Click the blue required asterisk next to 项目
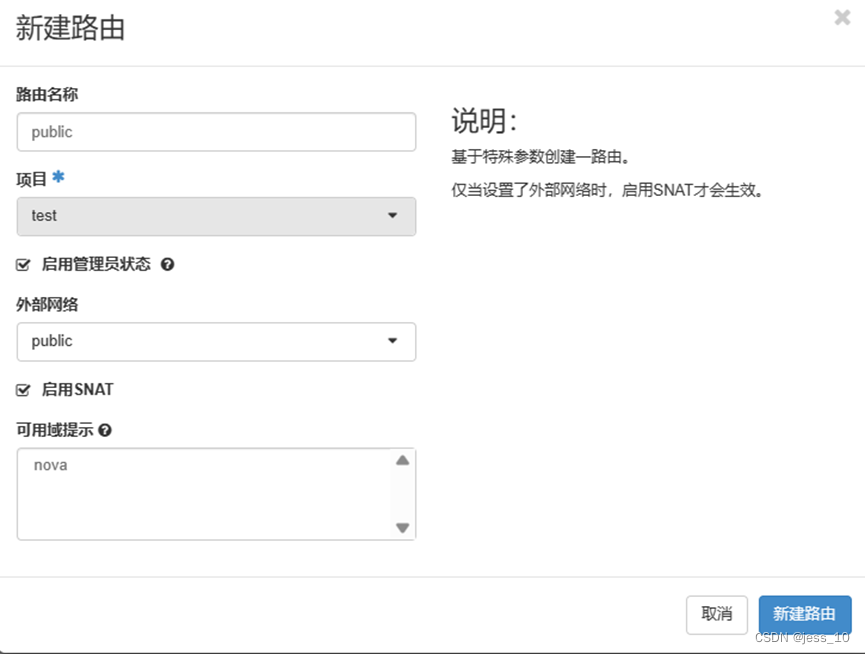865x654 pixels. click(58, 175)
